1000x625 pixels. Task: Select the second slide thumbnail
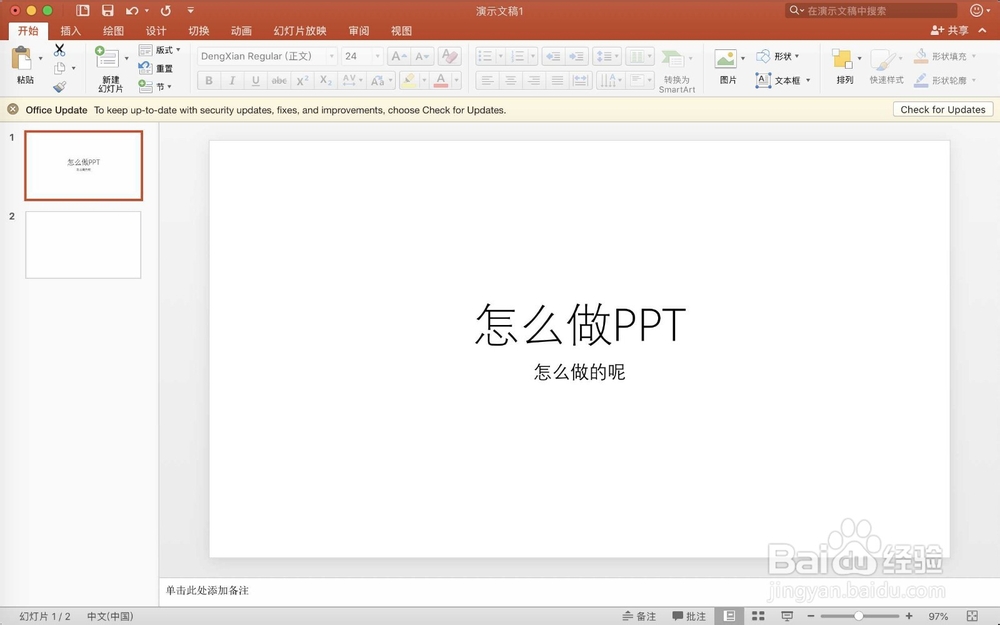click(83, 244)
